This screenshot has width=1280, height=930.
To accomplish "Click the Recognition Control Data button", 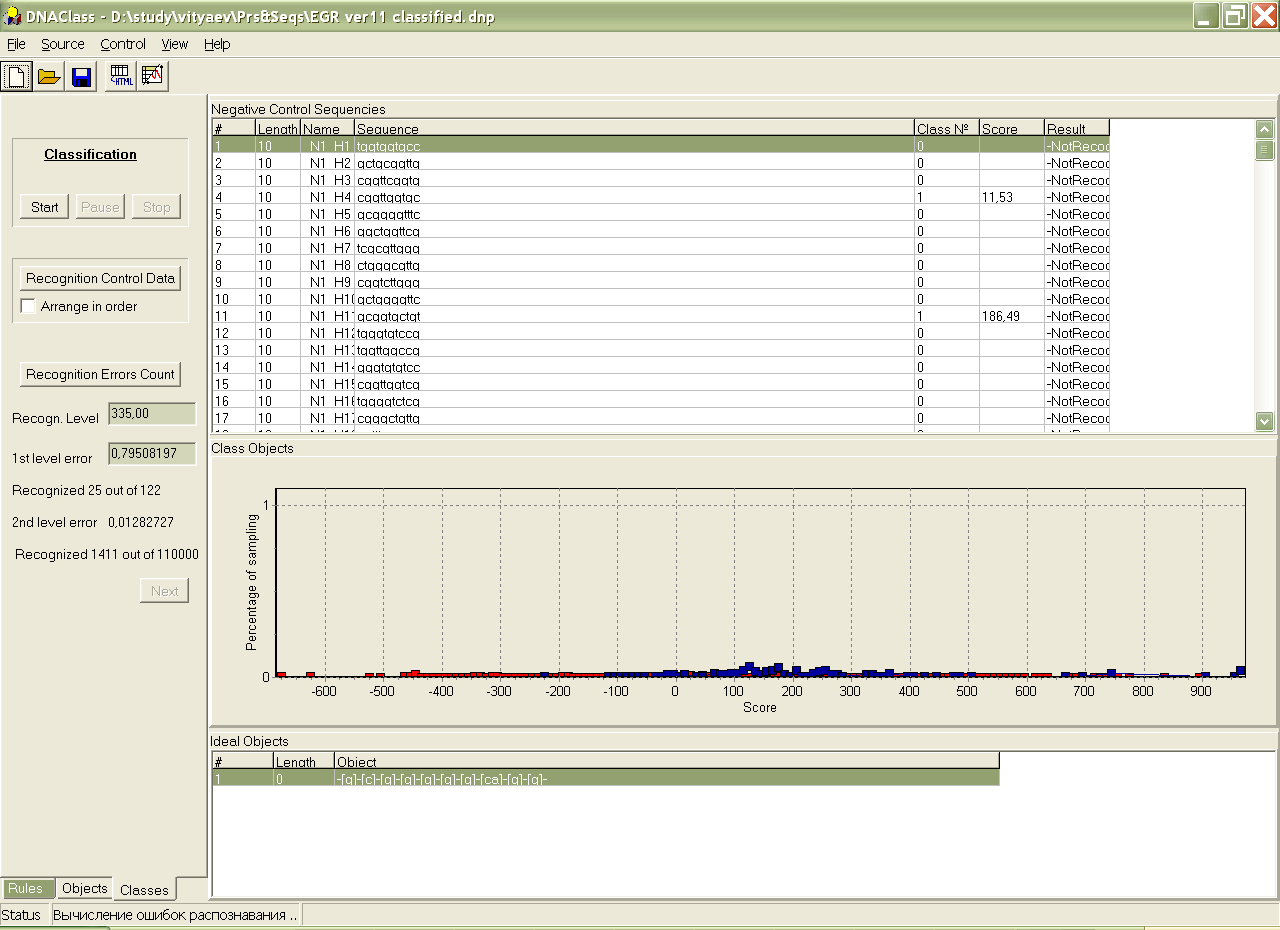I will (100, 278).
